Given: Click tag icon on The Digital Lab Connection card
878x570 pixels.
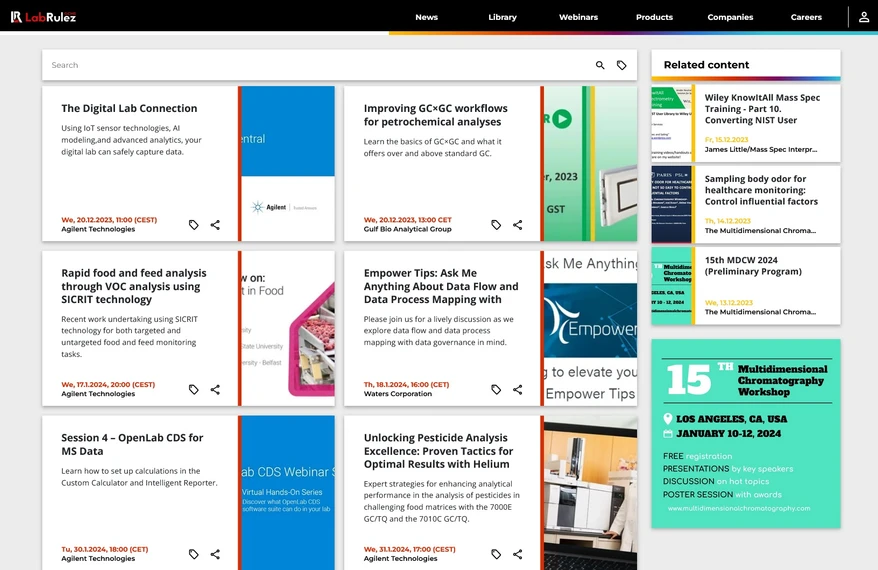Looking at the screenshot, I should pos(194,225).
